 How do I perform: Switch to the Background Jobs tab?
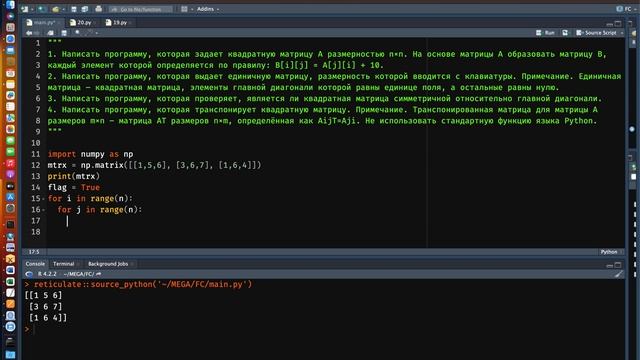point(108,264)
